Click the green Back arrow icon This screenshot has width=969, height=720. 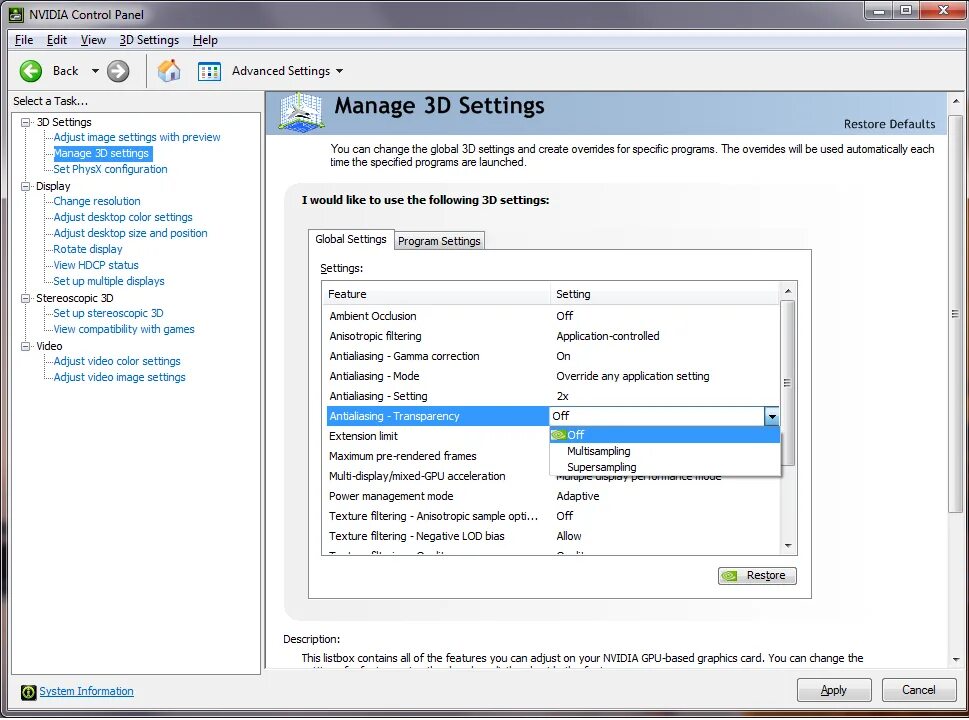(x=30, y=71)
